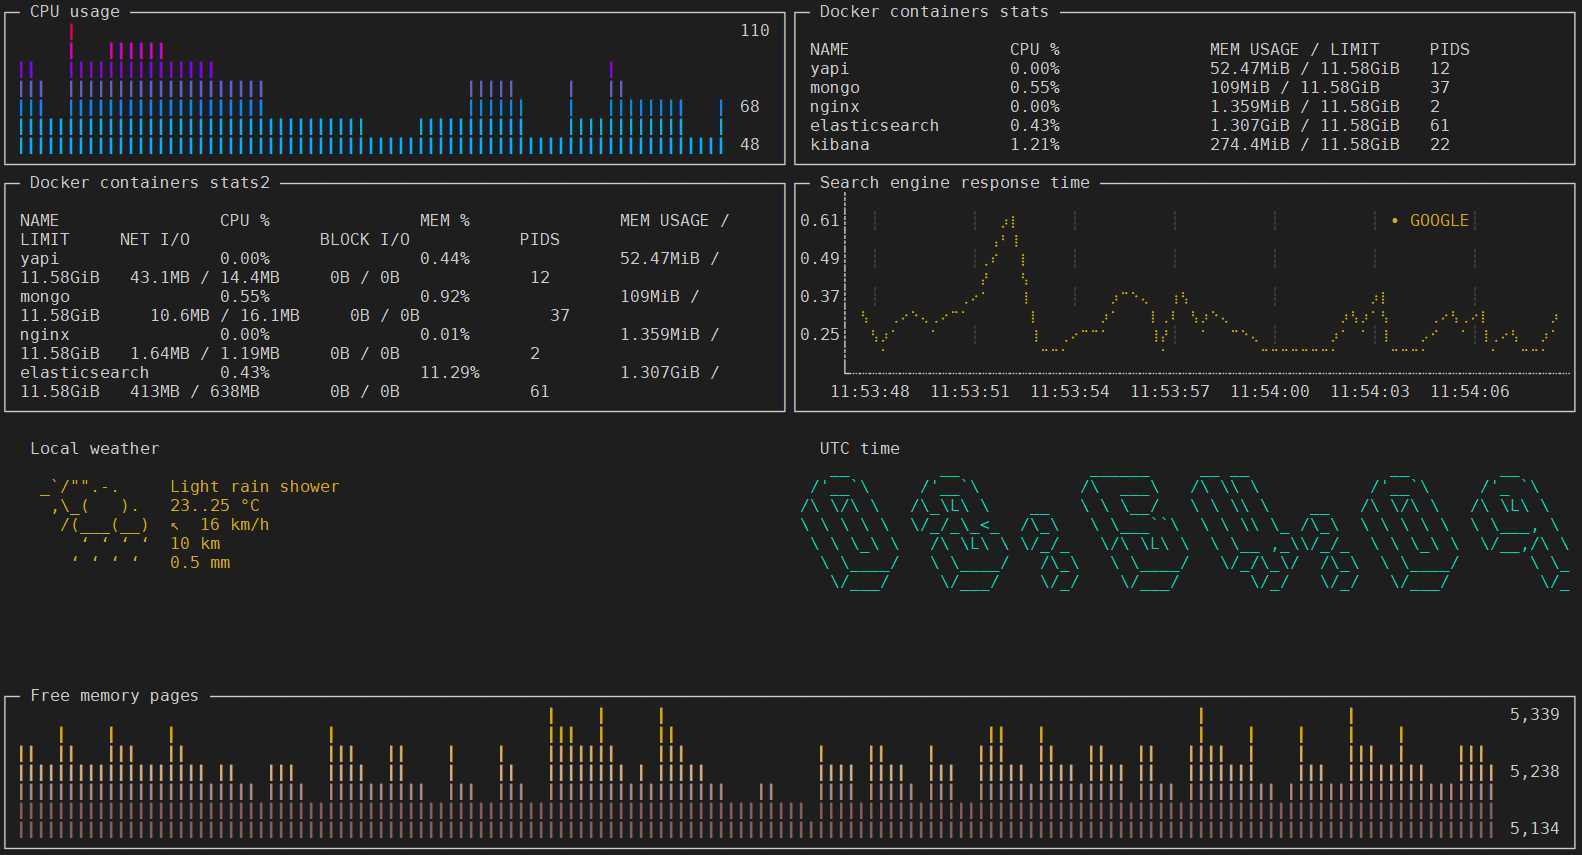The image size is (1582, 855).
Task: Click the 110 value on CPU usage scale
Action: (x=755, y=30)
